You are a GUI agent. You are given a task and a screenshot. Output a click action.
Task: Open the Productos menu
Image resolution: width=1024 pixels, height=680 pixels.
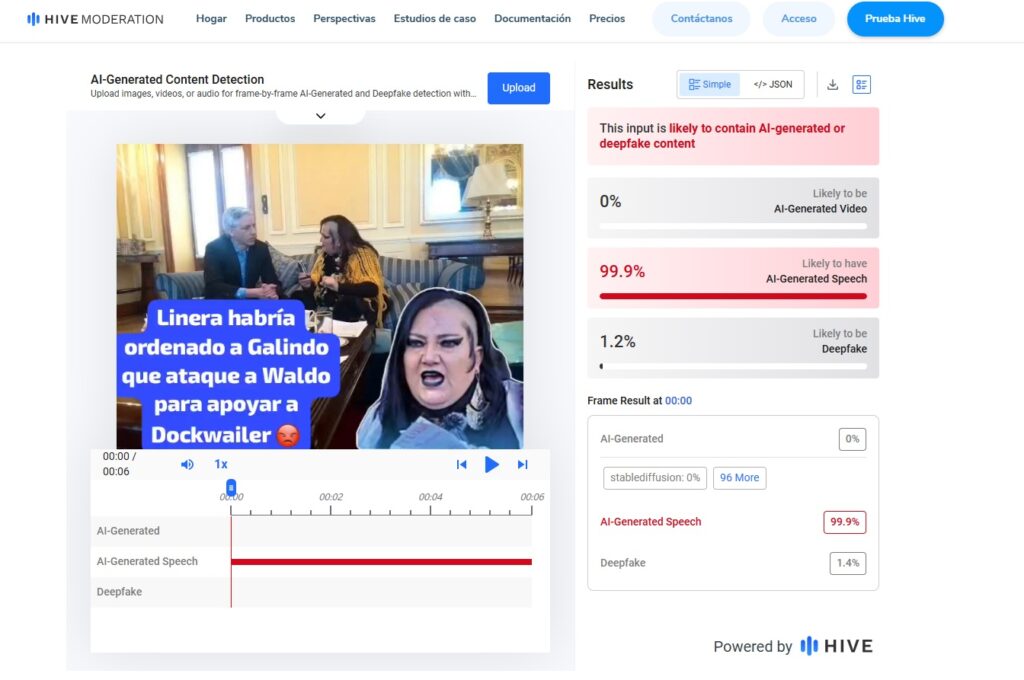coord(270,18)
